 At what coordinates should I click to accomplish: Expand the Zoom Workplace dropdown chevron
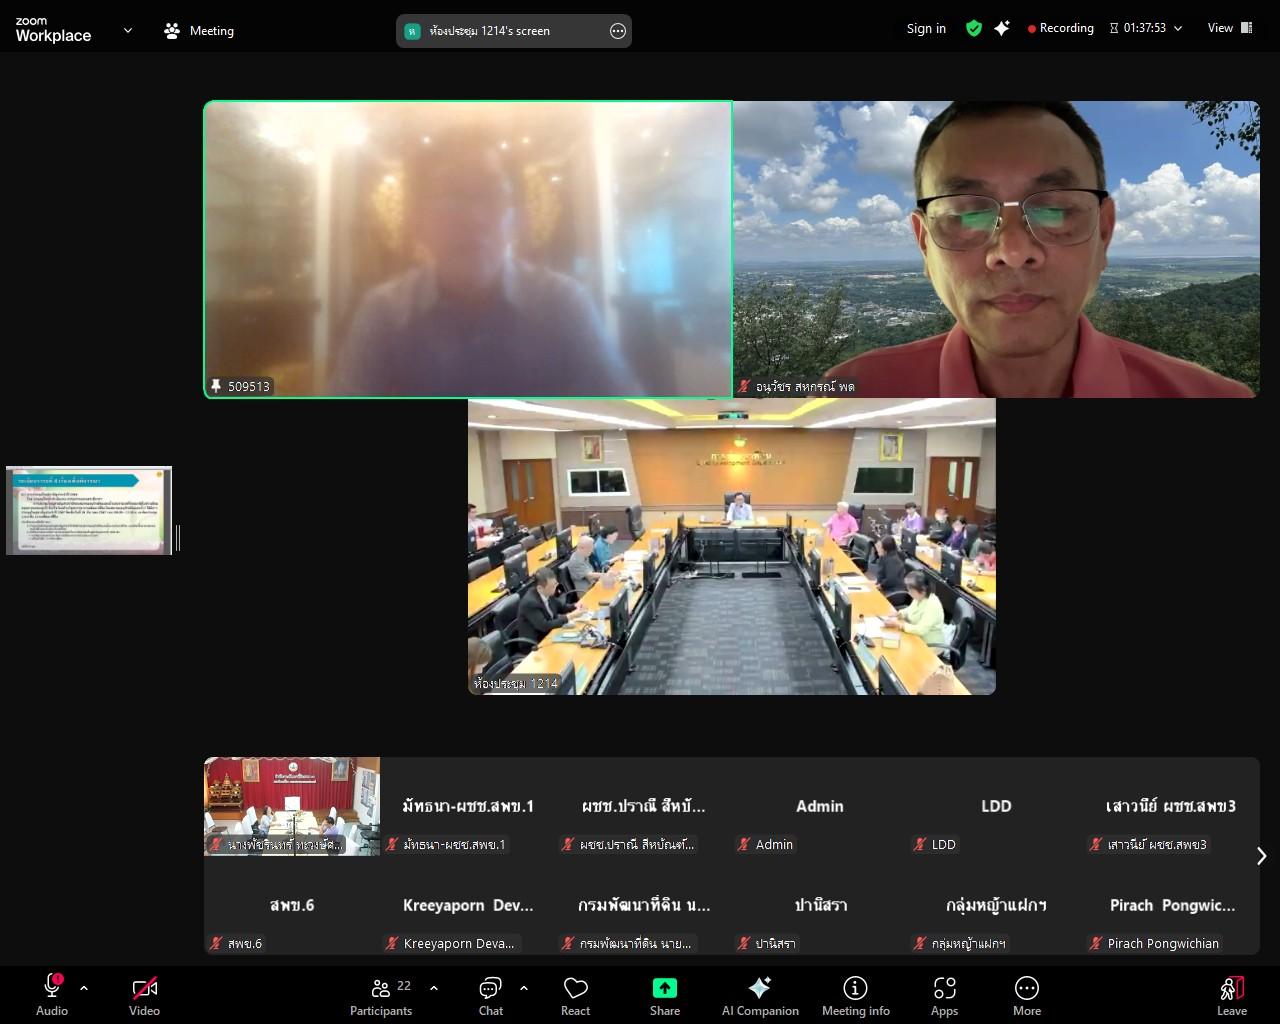pos(128,30)
